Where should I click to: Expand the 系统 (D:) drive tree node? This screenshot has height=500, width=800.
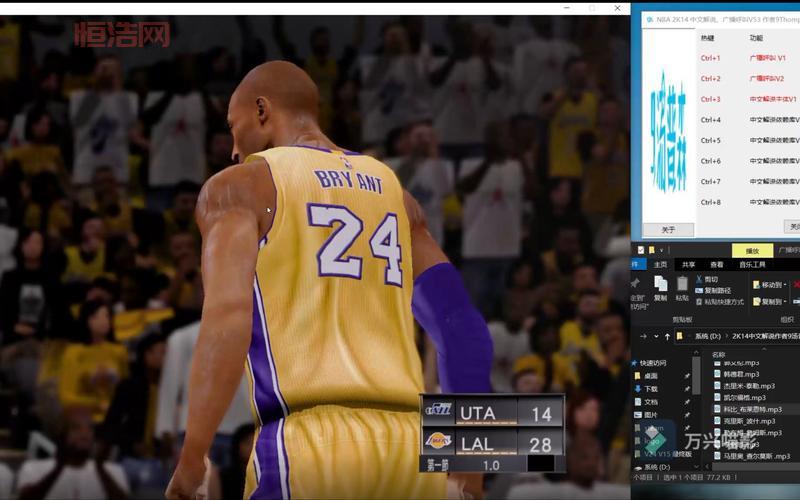[x=636, y=466]
